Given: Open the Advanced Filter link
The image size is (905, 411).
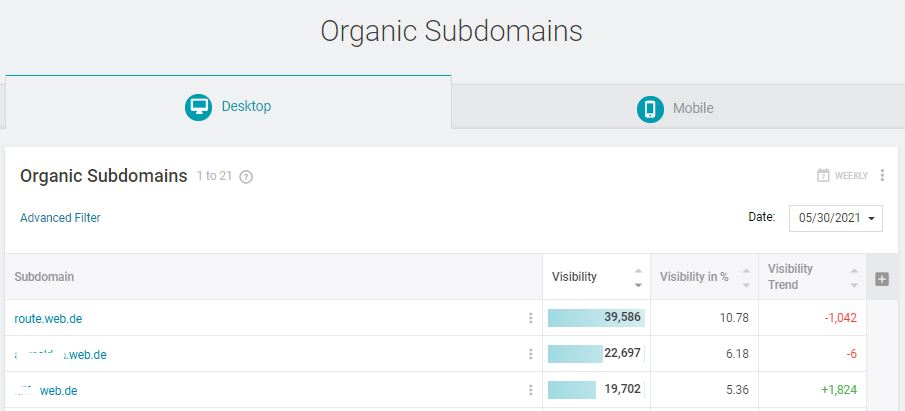Looking at the screenshot, I should click(60, 218).
